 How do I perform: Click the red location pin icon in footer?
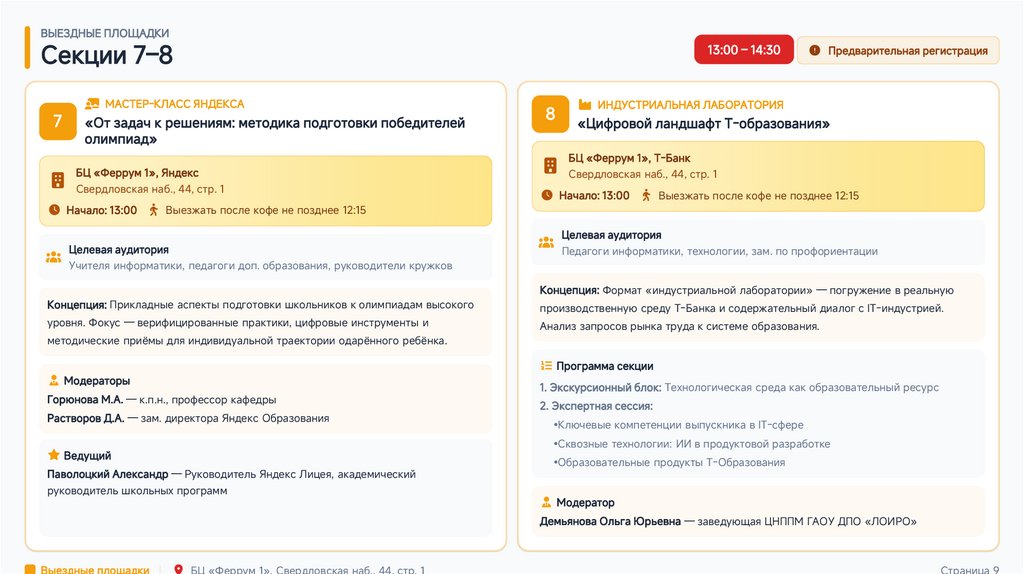[178, 569]
